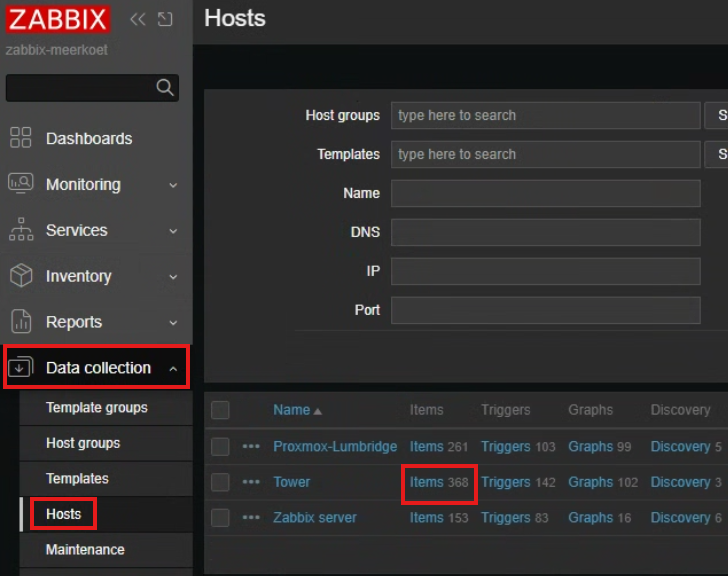The height and width of the screenshot is (576, 728).
Task: Click Select button beside Host groups field
Action: [x=716, y=115]
